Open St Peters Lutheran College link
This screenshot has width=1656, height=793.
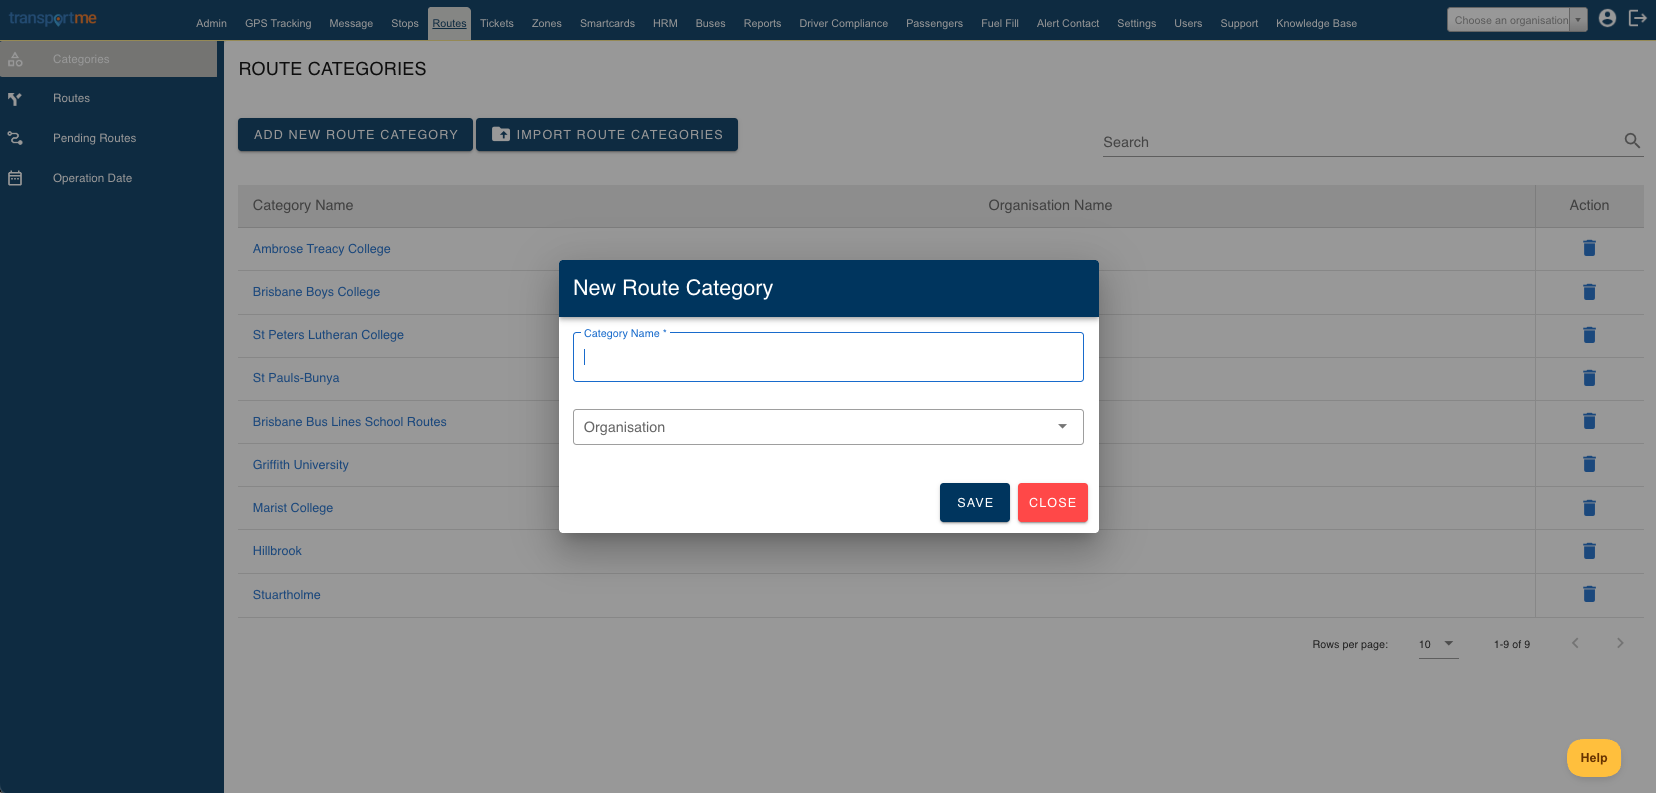point(328,335)
